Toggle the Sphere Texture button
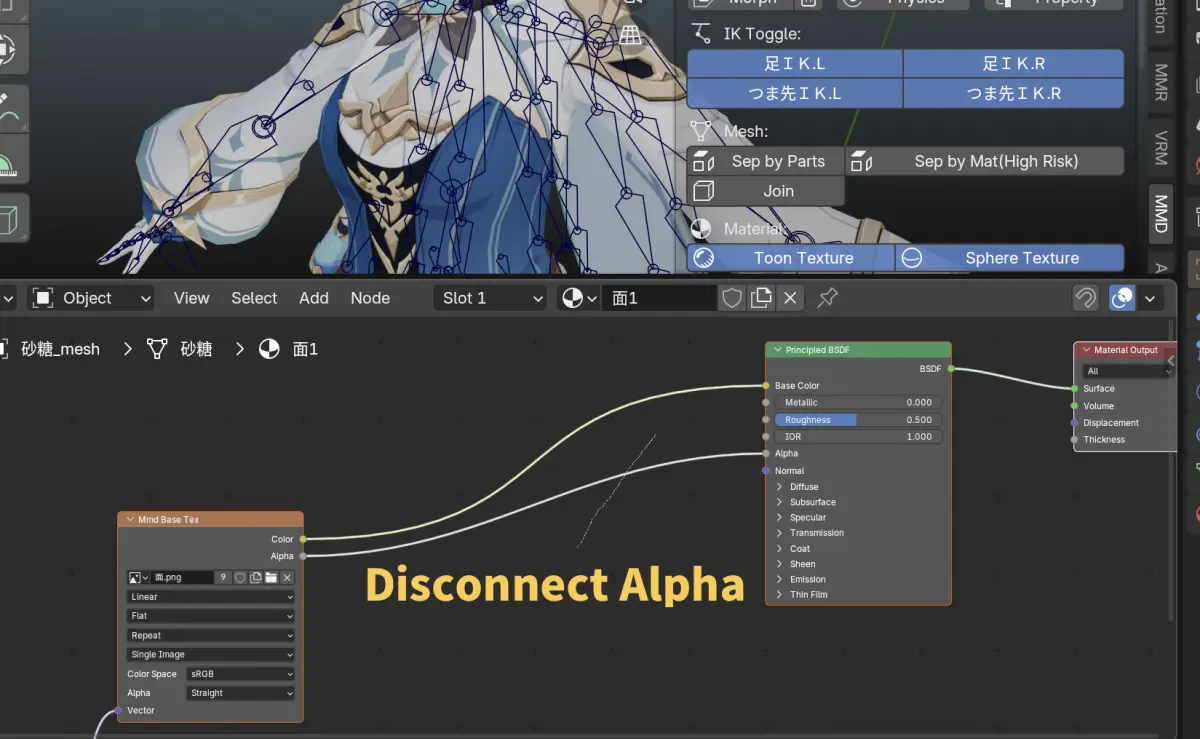The height and width of the screenshot is (739, 1200). [x=1009, y=258]
